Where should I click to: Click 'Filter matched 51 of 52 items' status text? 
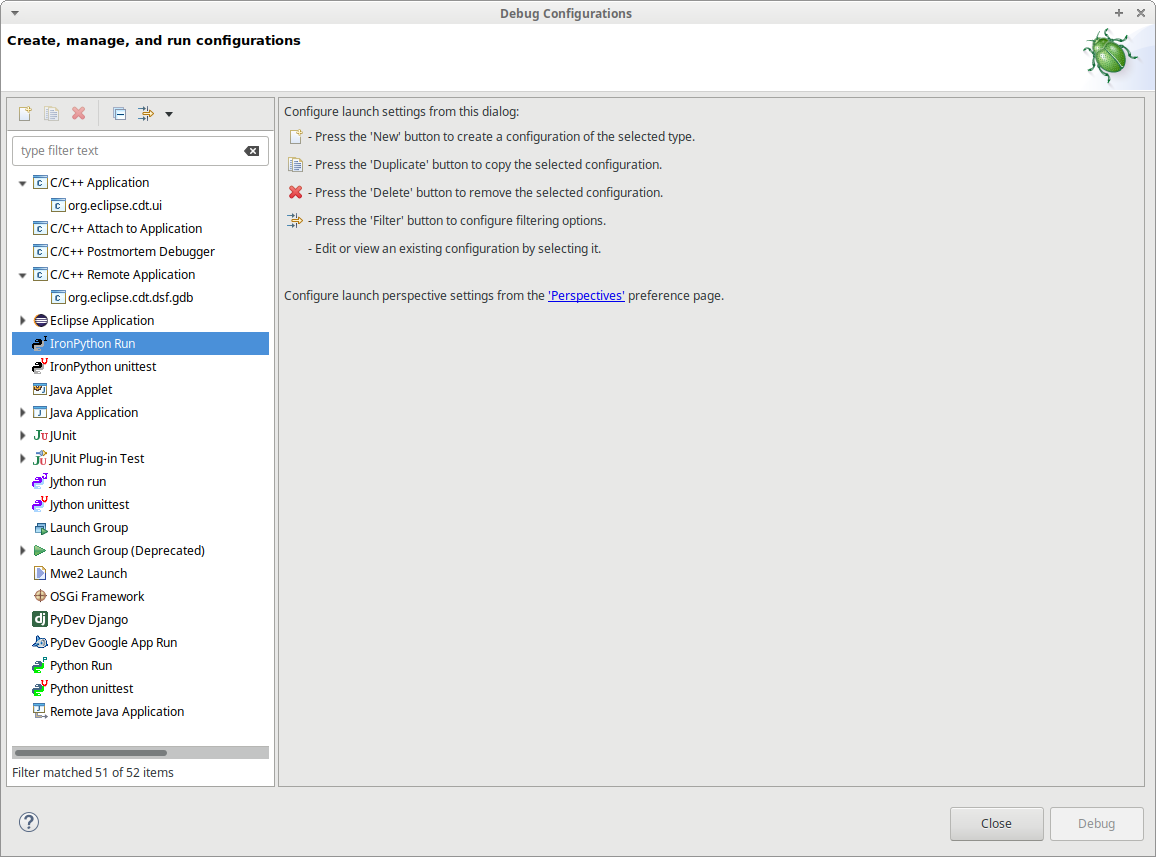tap(93, 772)
